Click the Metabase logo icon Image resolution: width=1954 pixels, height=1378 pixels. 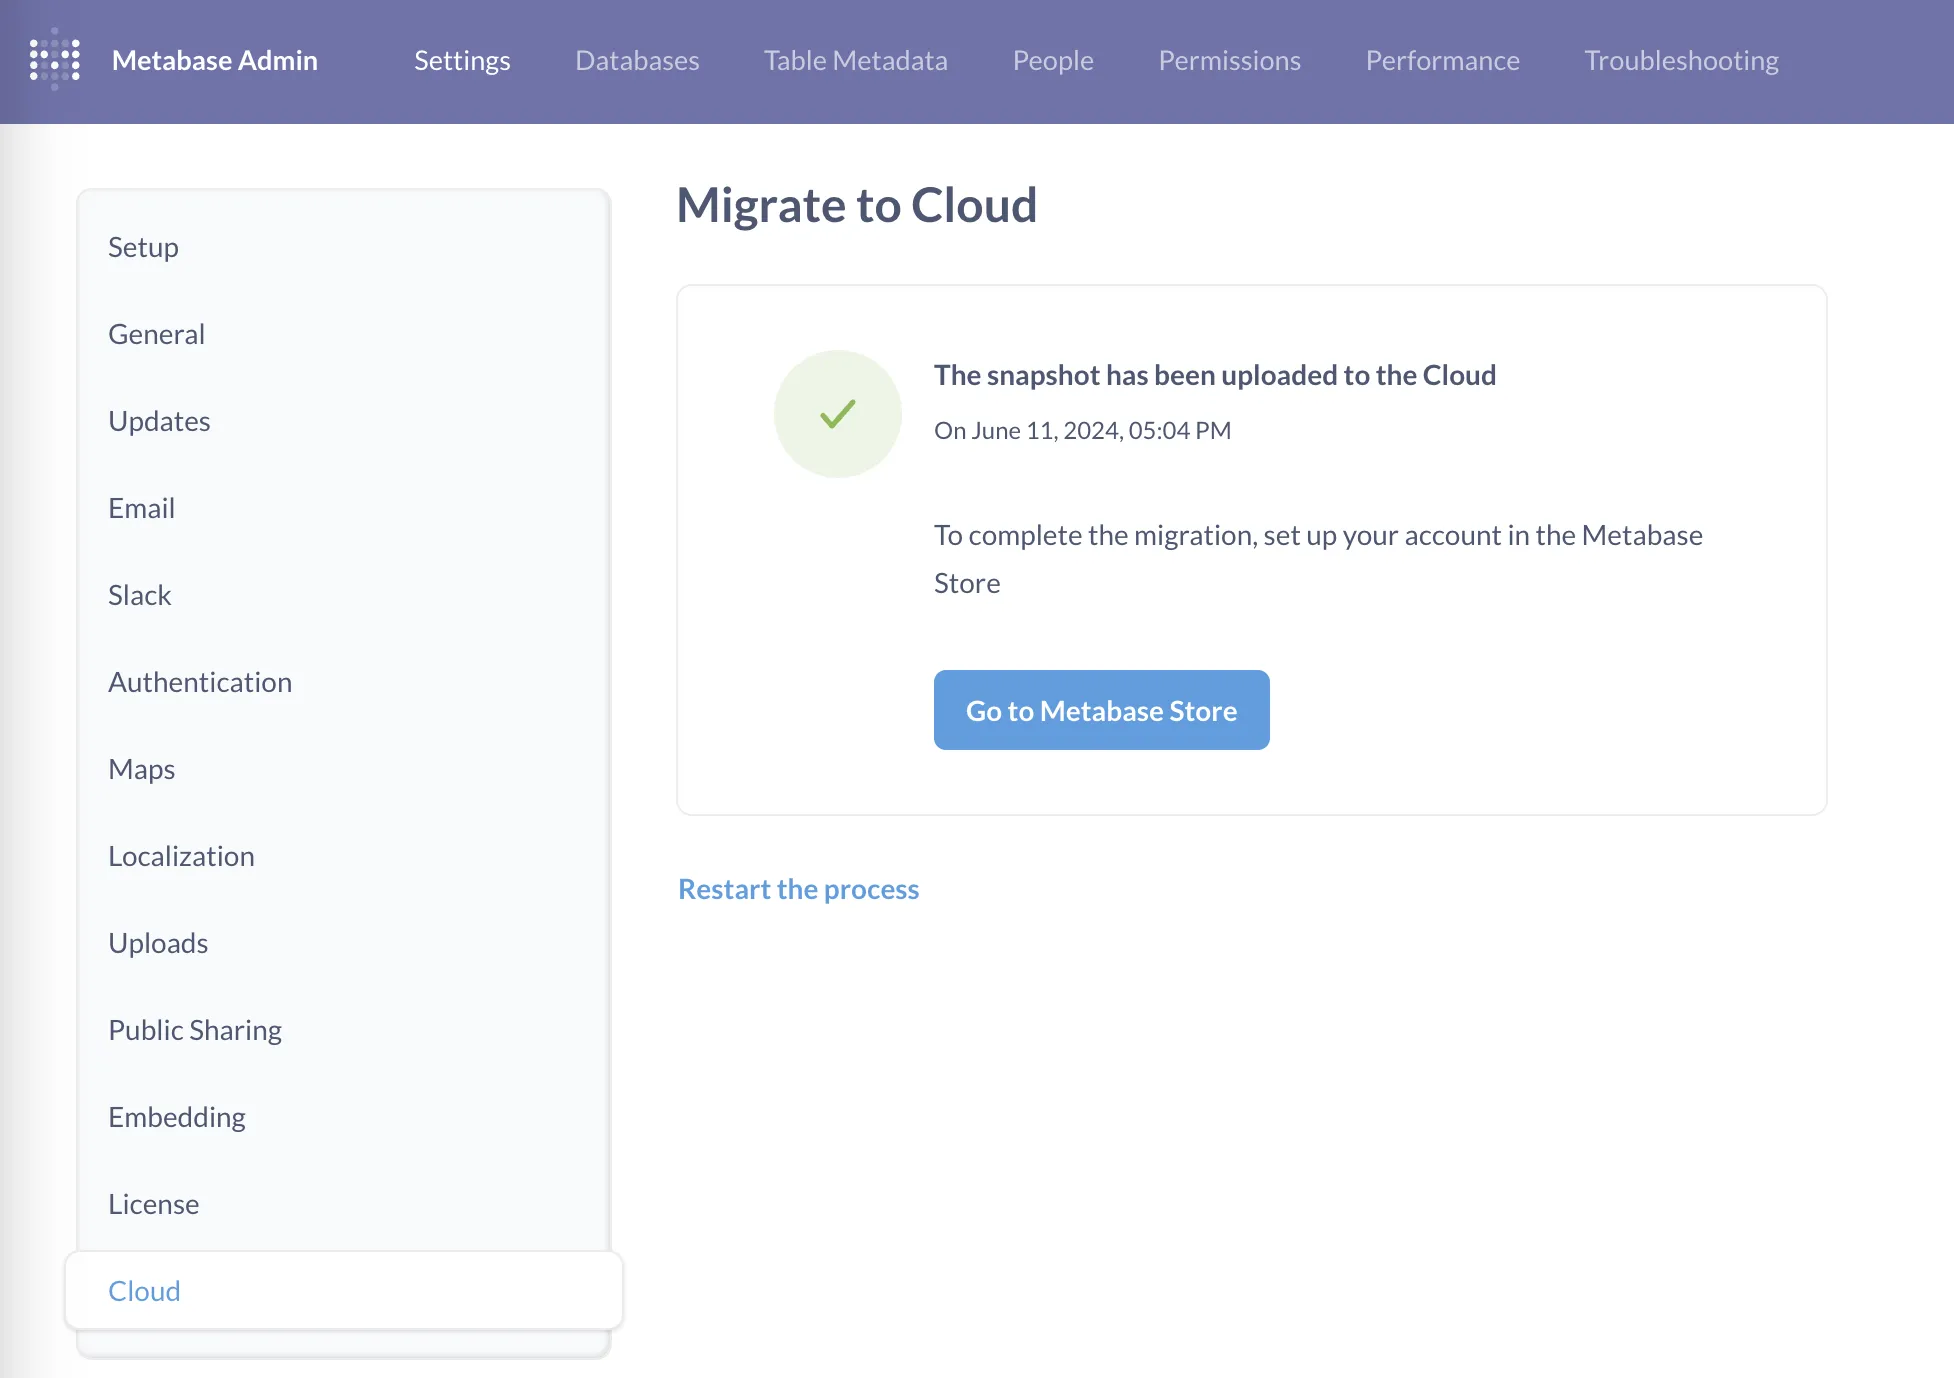54,60
